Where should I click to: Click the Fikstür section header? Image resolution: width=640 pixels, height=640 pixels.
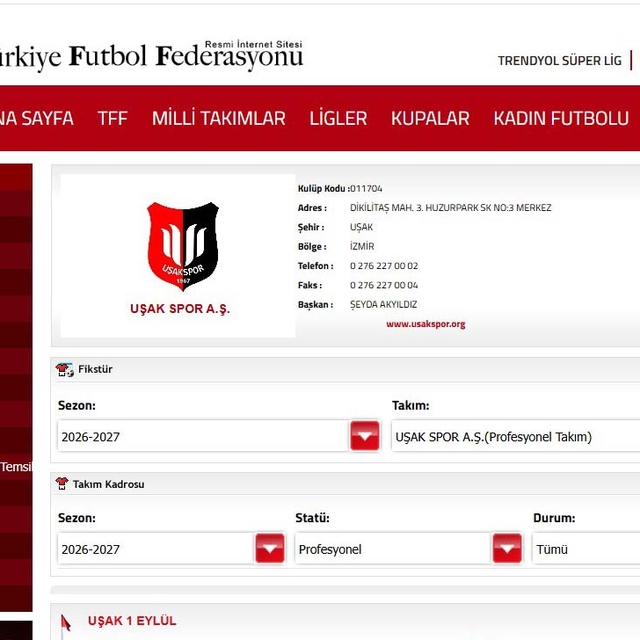tap(345, 369)
